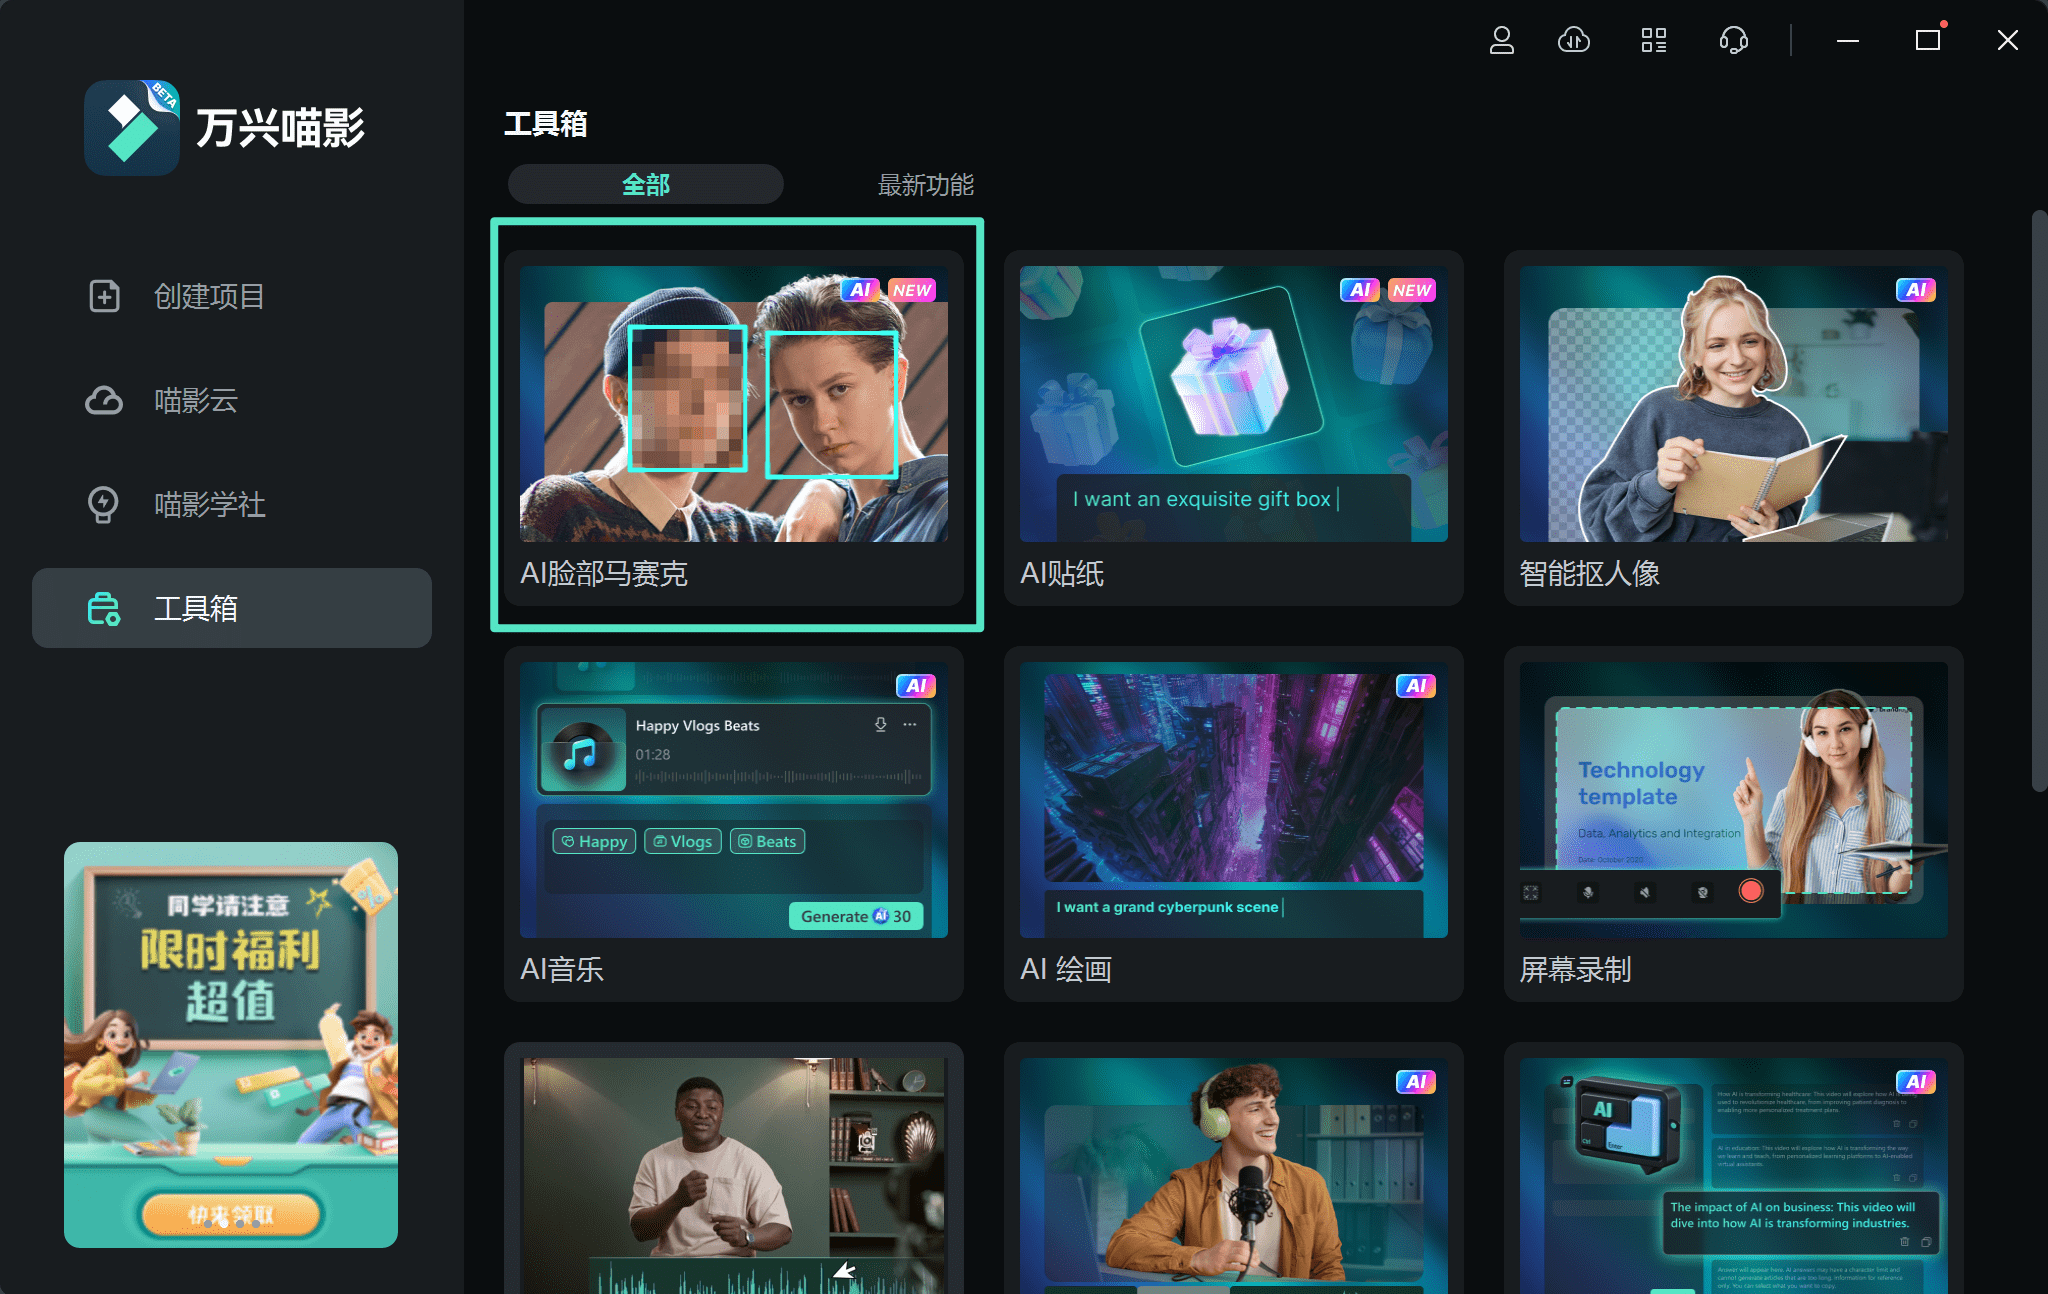Click the AI 绘画 label text

click(x=1066, y=969)
